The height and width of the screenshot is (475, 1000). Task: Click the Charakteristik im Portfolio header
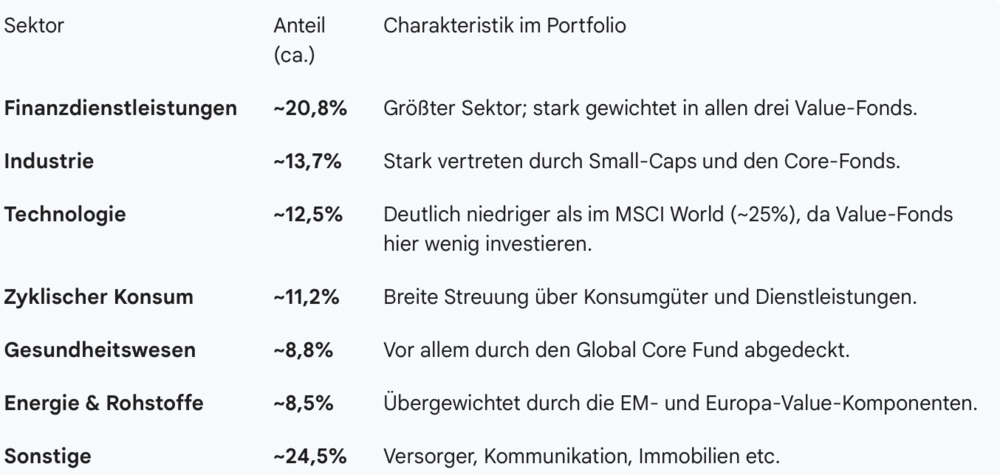pos(505,26)
